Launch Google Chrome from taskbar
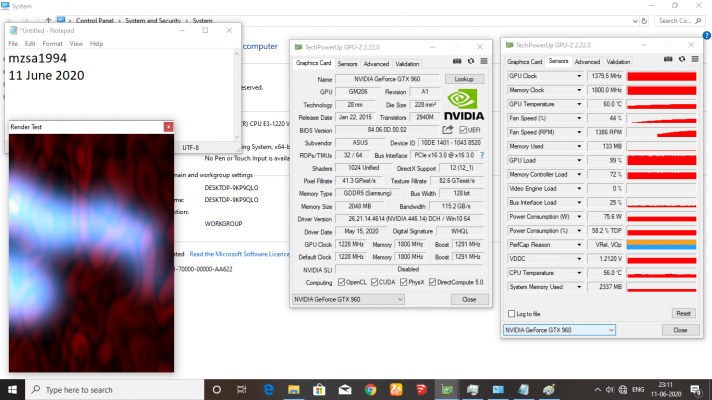The height and width of the screenshot is (400, 712). (x=371, y=390)
